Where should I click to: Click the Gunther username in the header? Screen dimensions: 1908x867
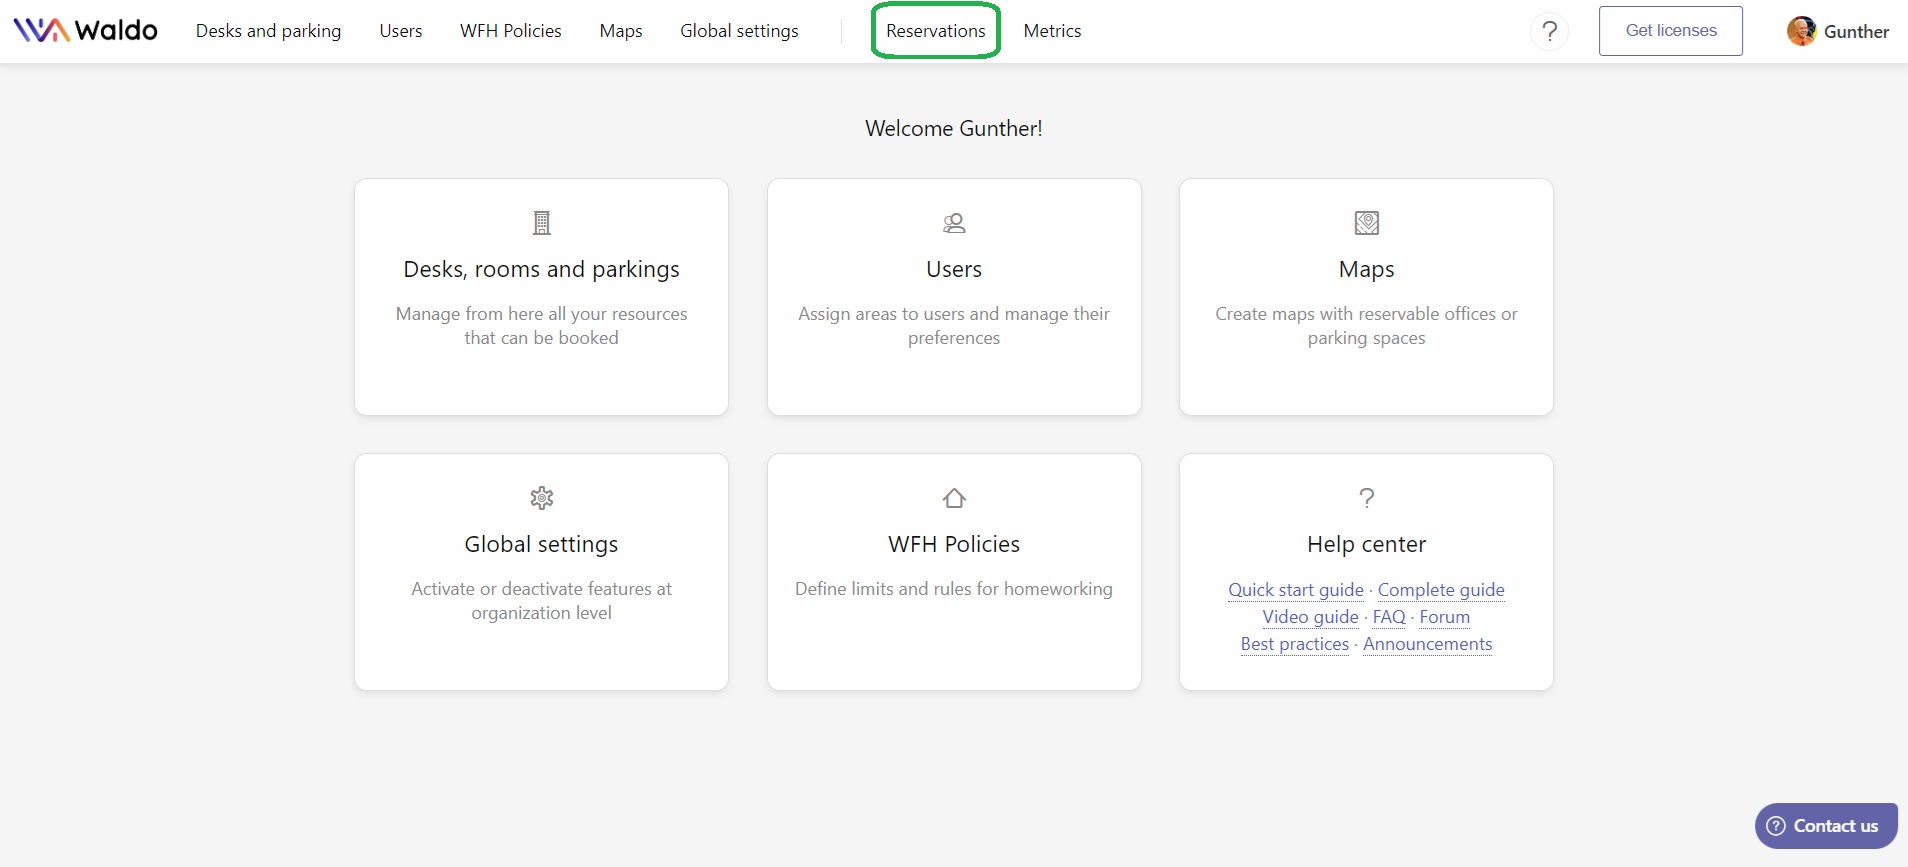(x=1856, y=31)
